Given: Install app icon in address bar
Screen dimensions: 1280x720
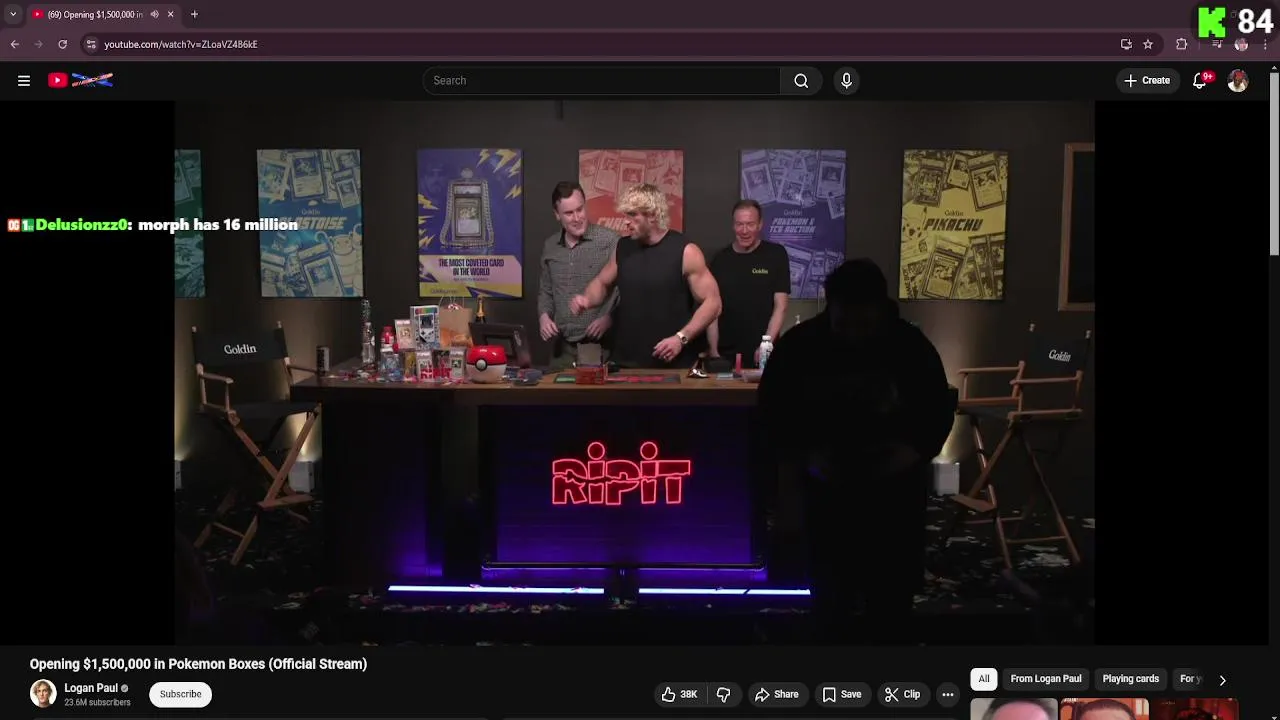Looking at the screenshot, I should pos(1126,44).
